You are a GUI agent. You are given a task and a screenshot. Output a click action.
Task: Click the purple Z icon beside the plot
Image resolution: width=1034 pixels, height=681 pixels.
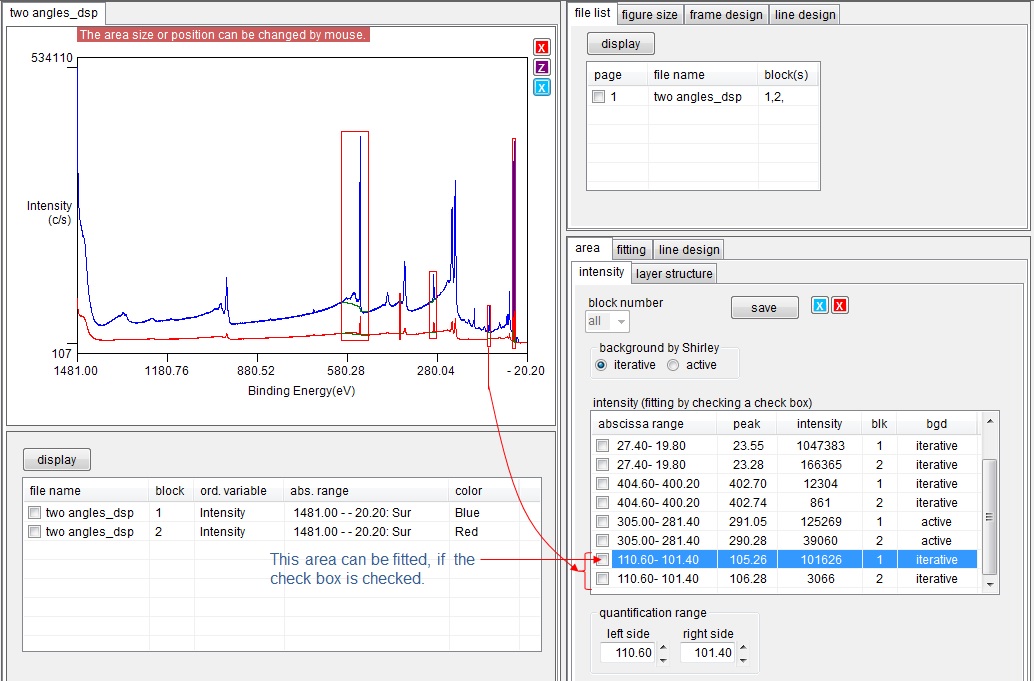(541, 68)
